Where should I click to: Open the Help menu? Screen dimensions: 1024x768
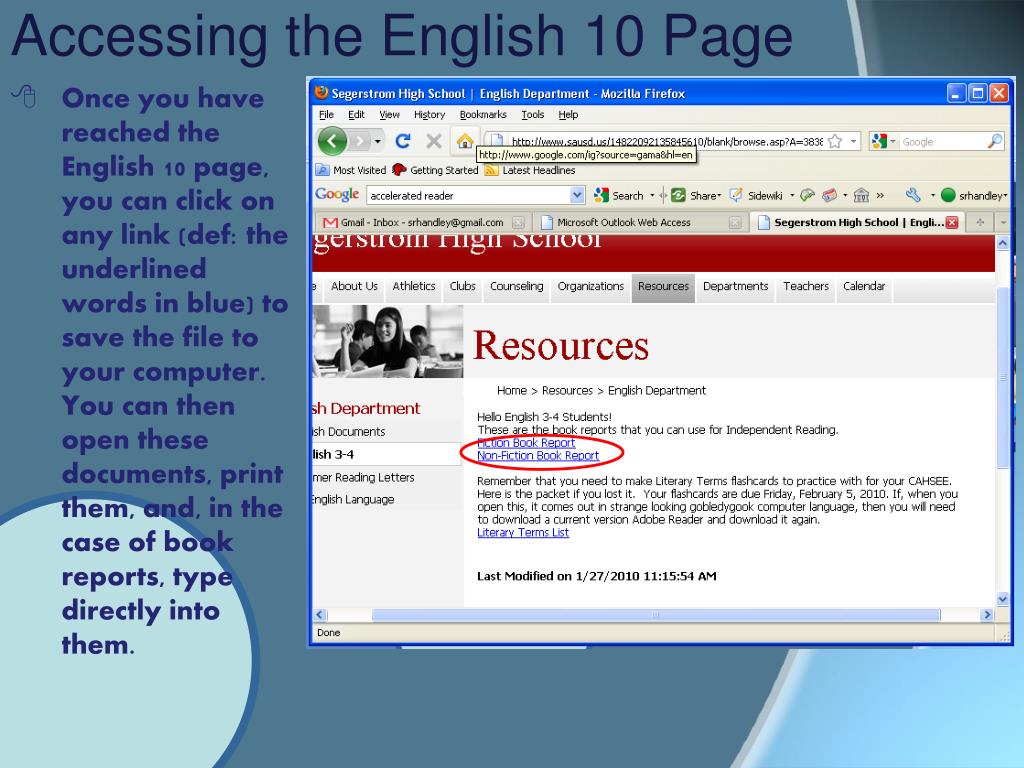click(x=568, y=114)
